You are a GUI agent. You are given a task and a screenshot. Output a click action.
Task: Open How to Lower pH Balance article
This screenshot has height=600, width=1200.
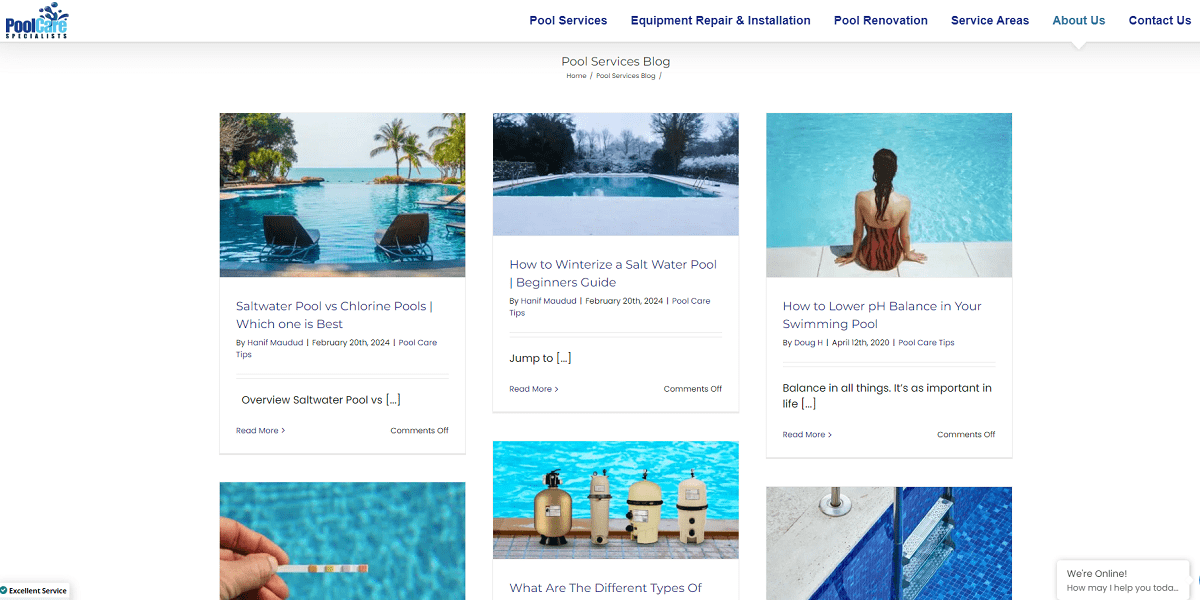pyautogui.click(x=882, y=315)
